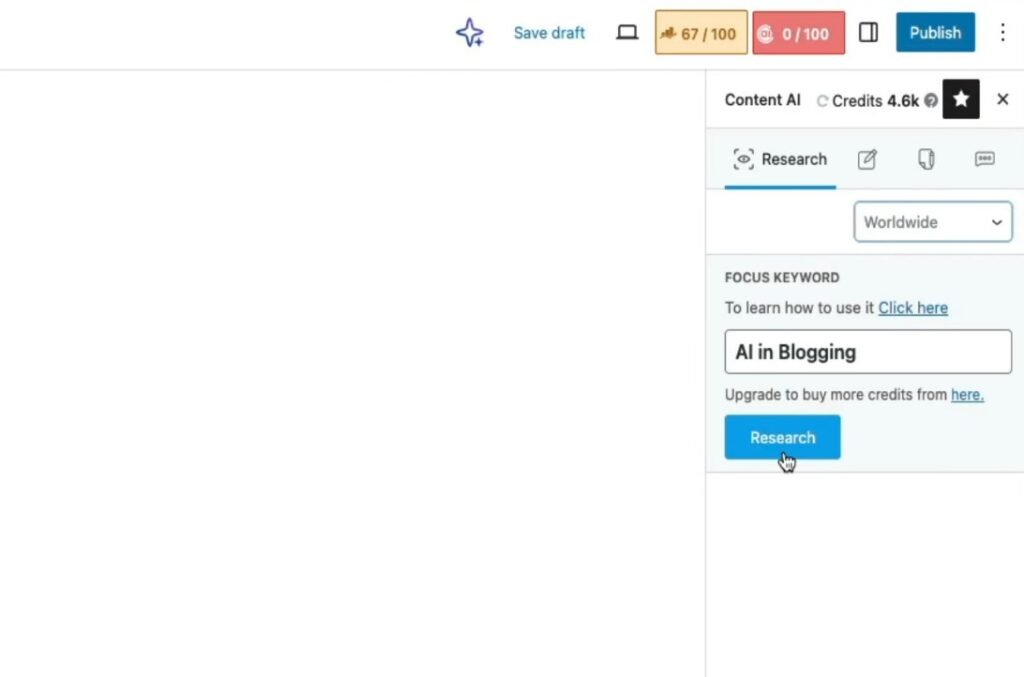Screen dimensions: 1024x677
Task: Click the Publish button
Action: [x=935, y=33]
